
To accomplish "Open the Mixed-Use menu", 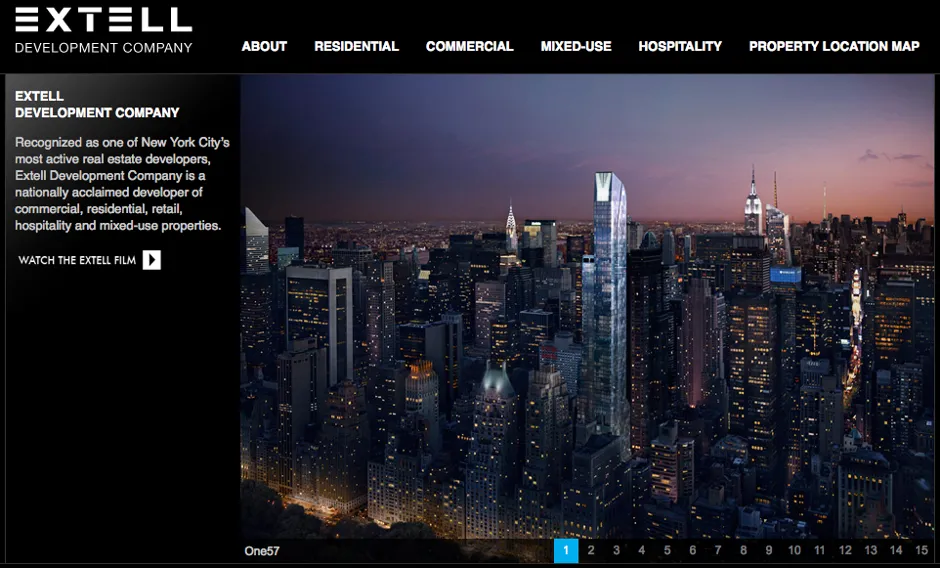I will coord(576,46).
